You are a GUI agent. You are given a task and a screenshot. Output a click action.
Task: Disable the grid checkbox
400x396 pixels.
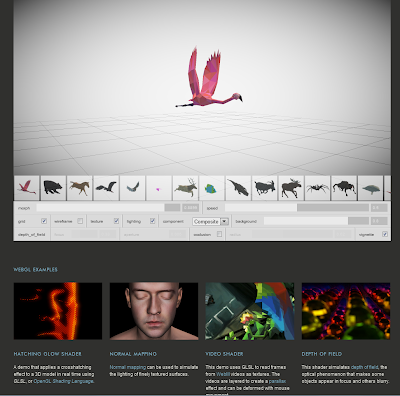click(44, 221)
